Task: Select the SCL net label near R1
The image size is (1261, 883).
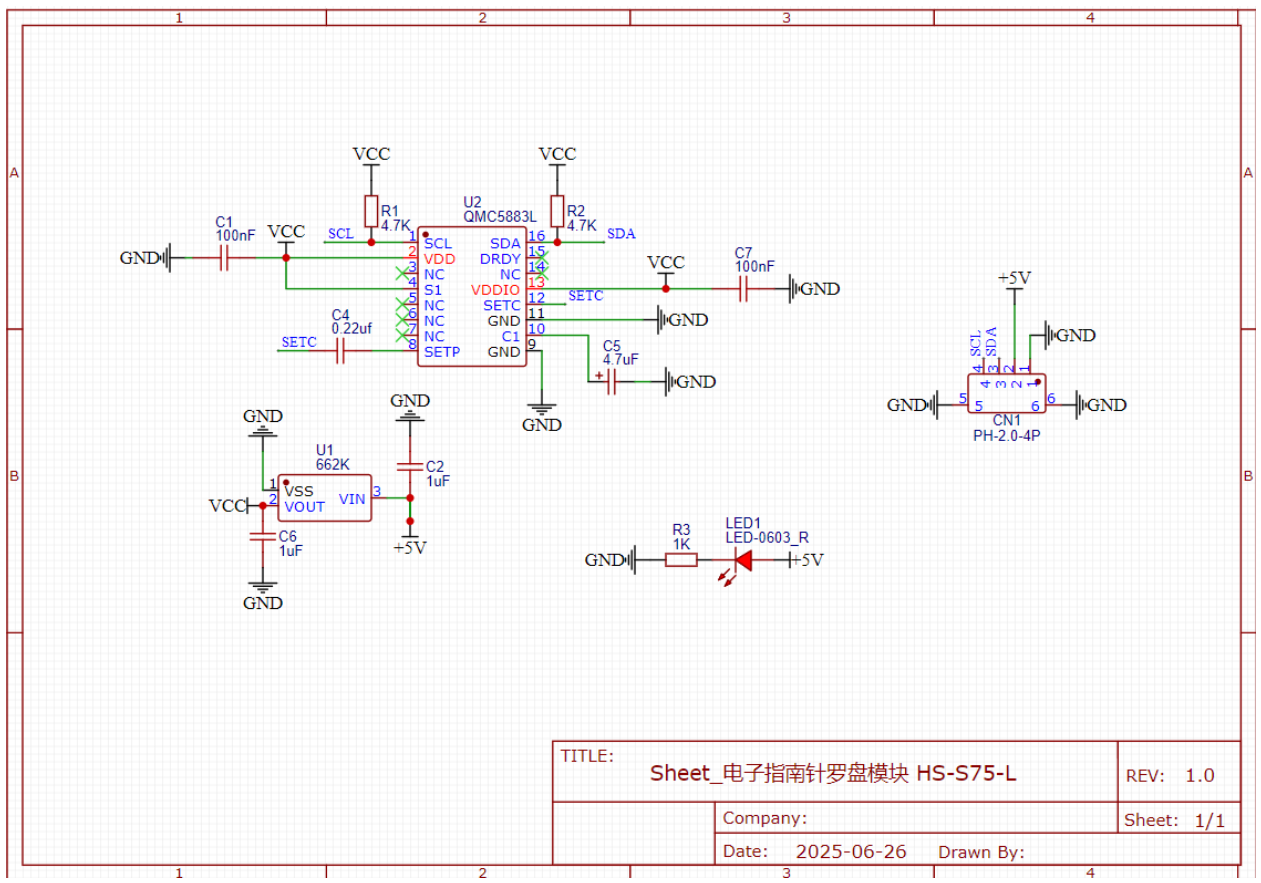Action: (x=340, y=234)
